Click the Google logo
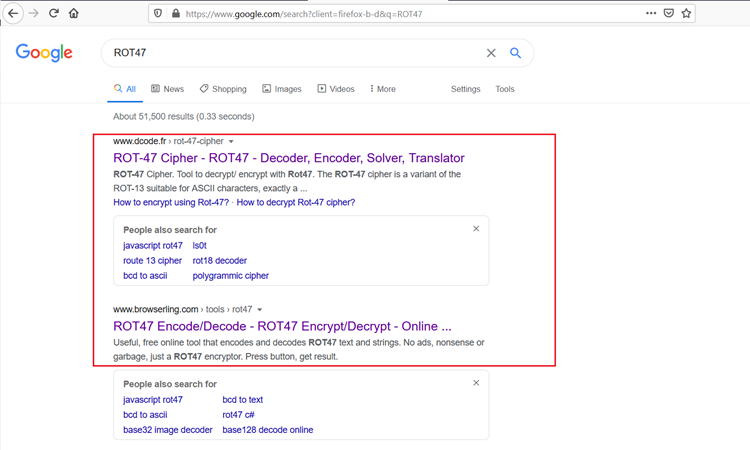750x450 pixels. (44, 53)
